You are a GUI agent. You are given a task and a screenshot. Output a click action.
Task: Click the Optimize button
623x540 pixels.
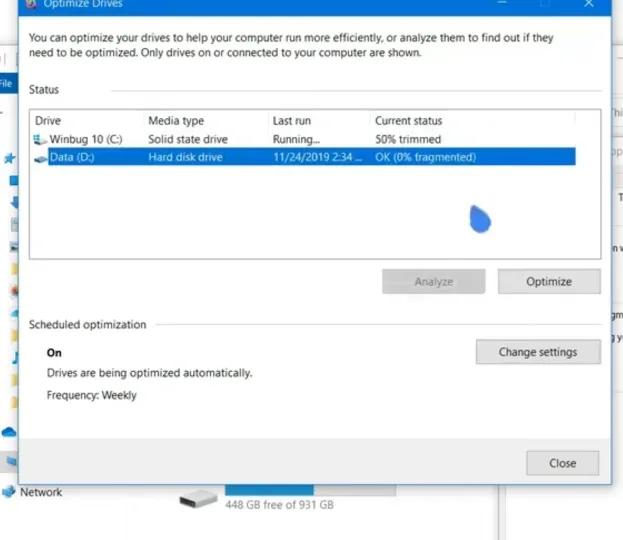pyautogui.click(x=549, y=281)
